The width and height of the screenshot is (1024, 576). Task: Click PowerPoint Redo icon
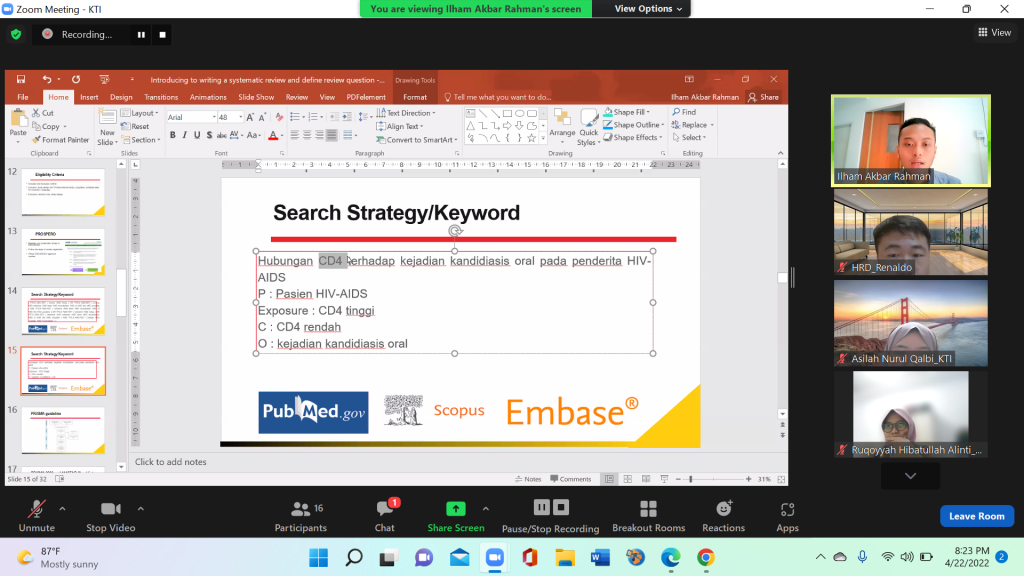[76, 80]
